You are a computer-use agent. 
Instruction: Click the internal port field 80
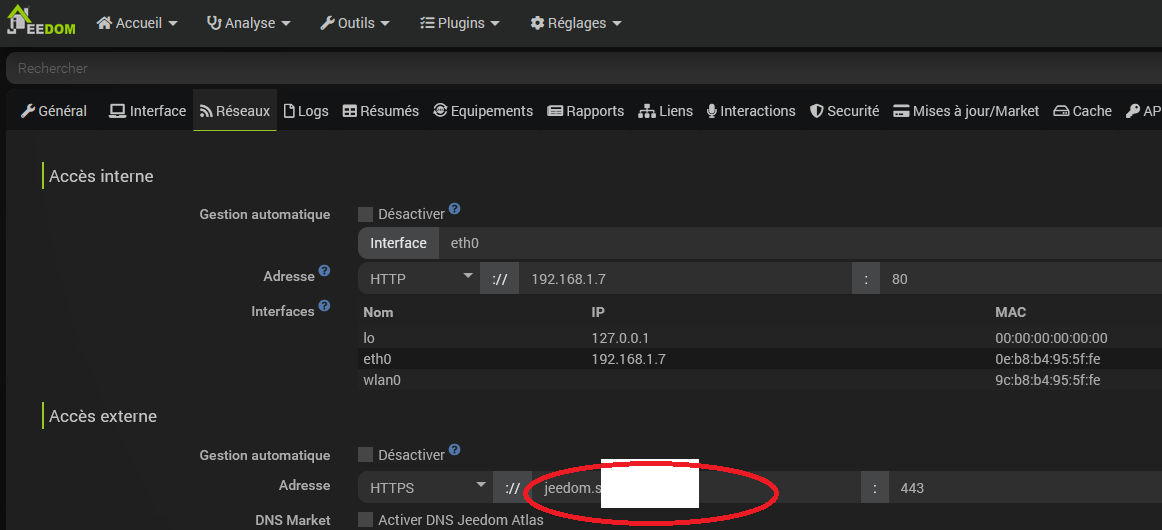point(1021,279)
